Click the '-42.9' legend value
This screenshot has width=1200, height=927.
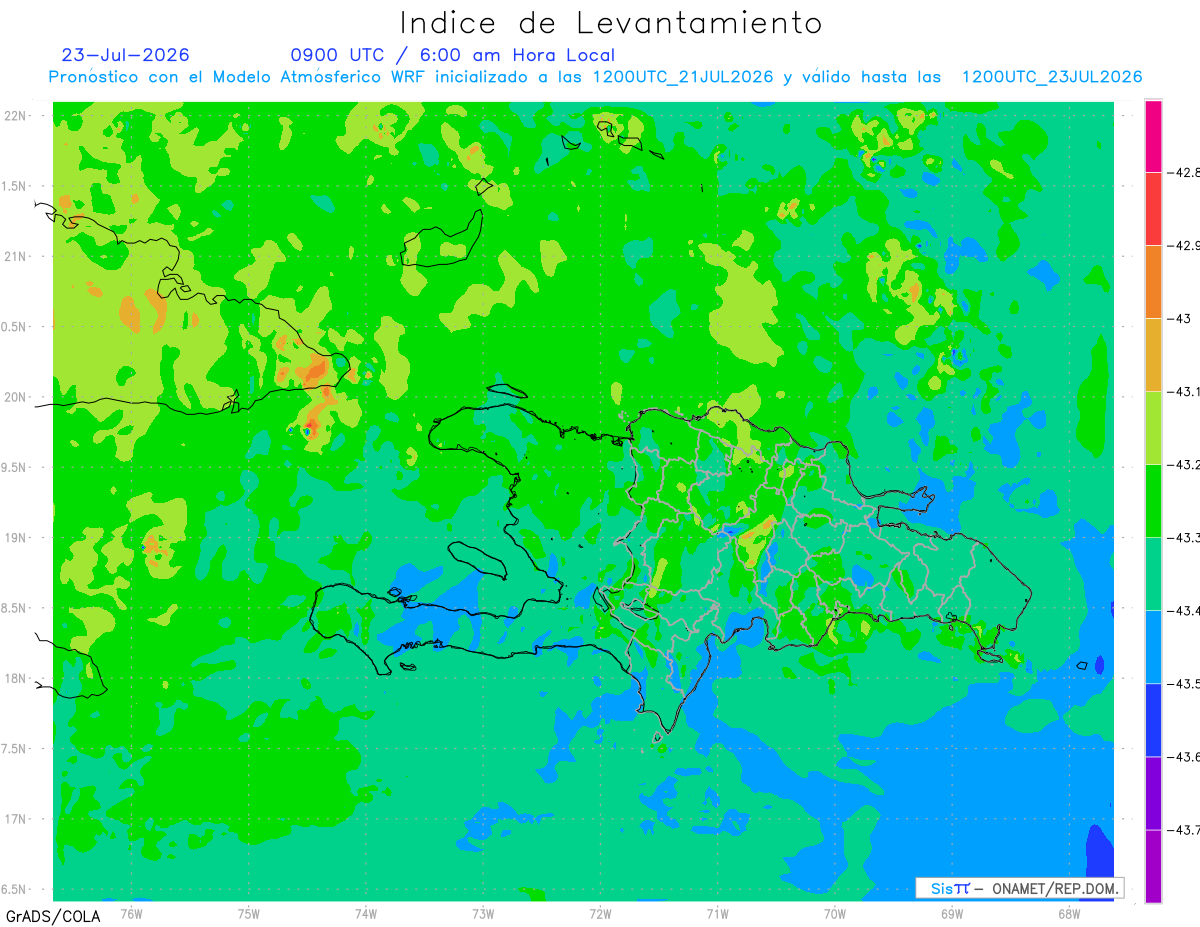(1186, 246)
